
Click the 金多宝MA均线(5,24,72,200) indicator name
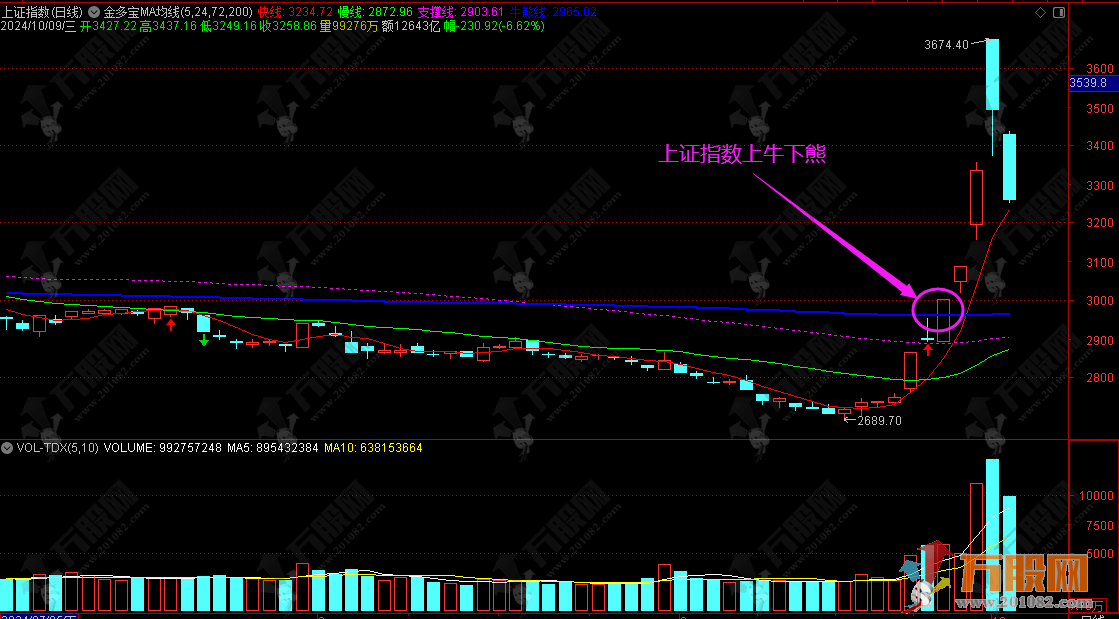[178, 12]
